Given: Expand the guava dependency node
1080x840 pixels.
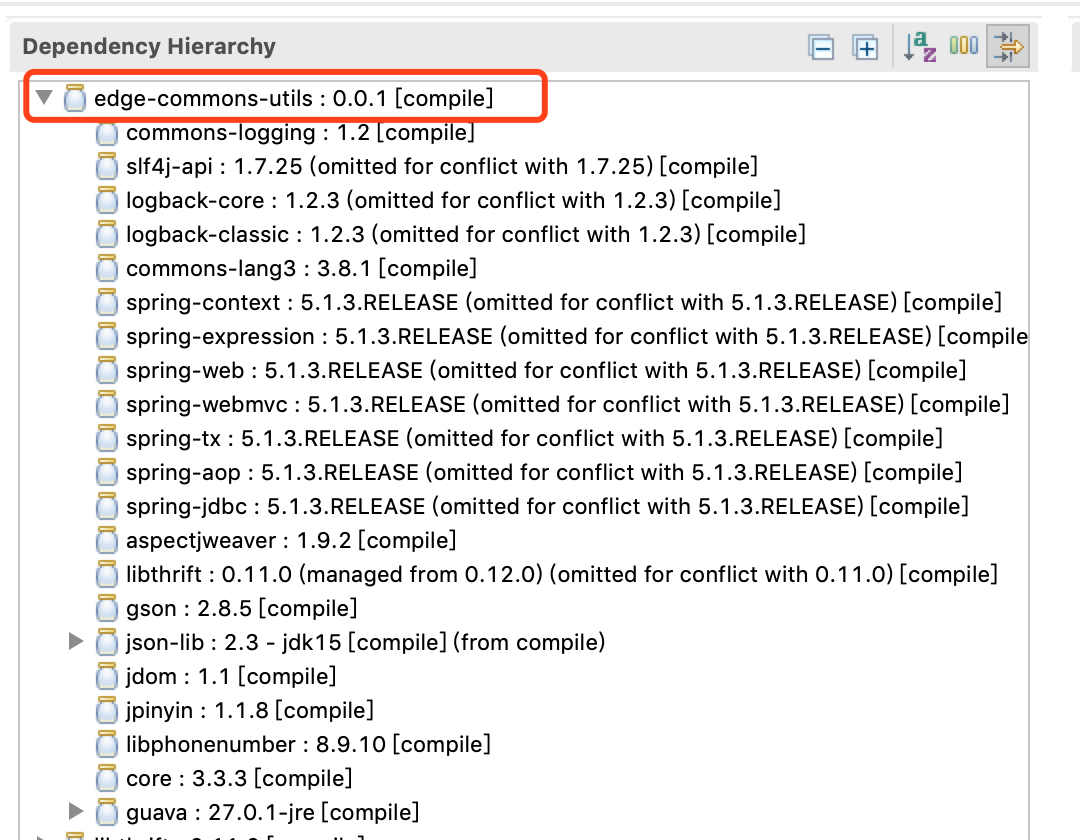Looking at the screenshot, I should pos(76,811).
